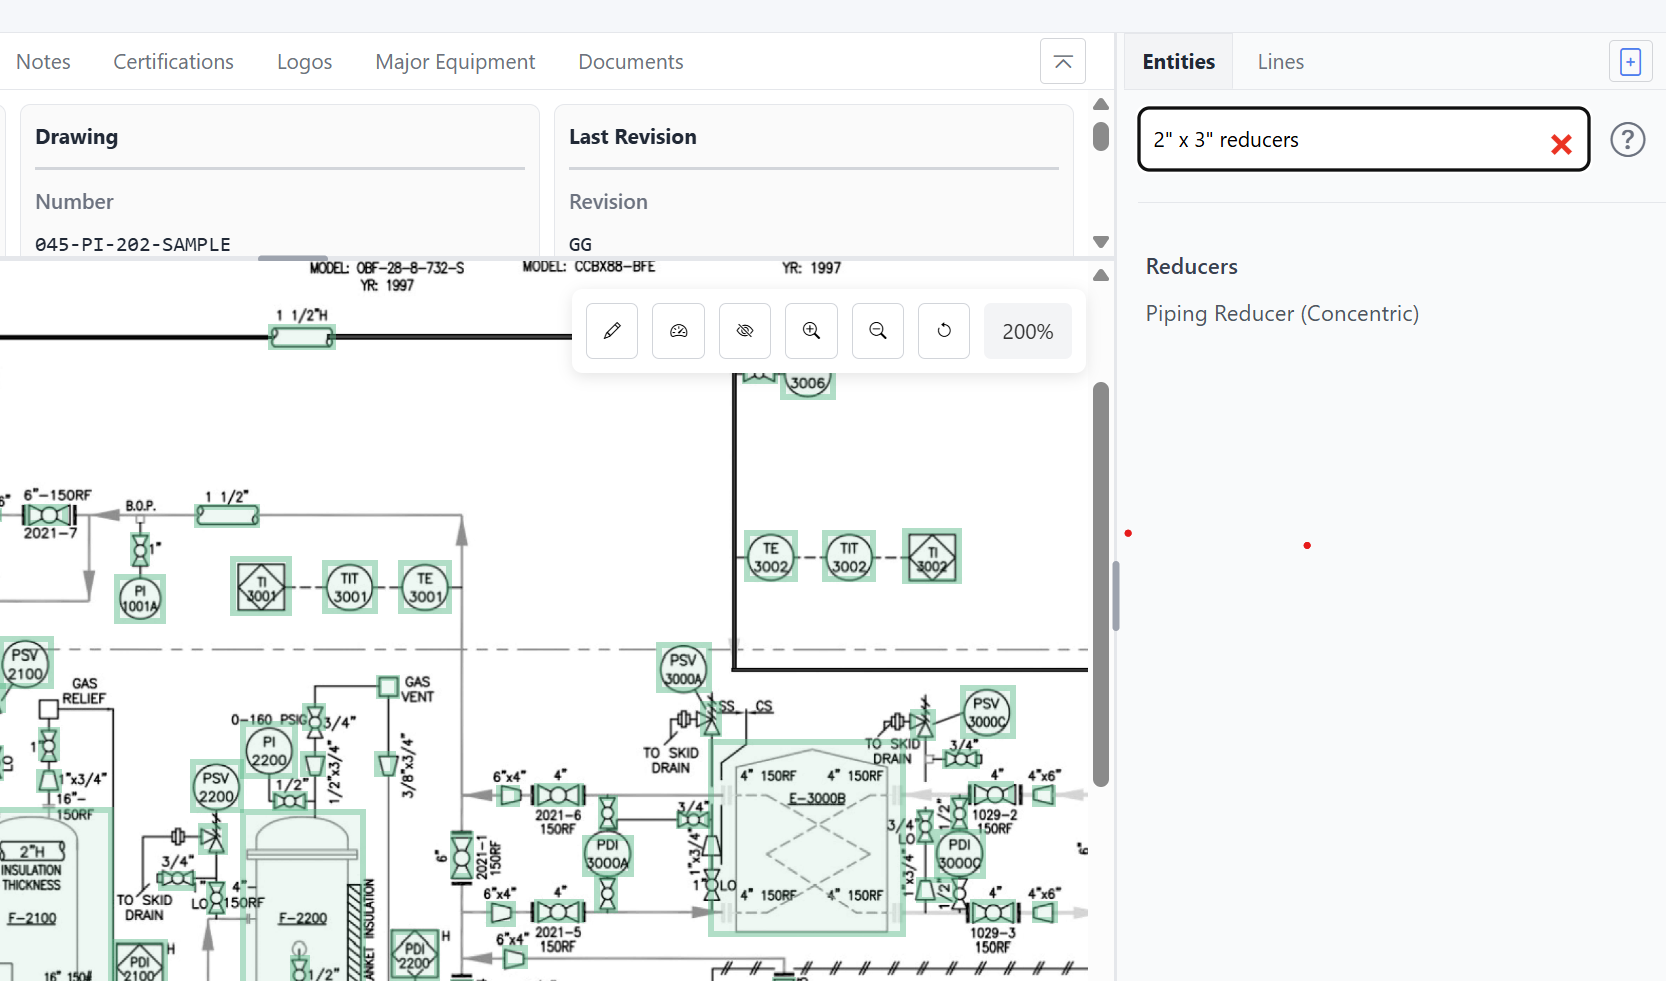Click the add entity plus icon
The height and width of the screenshot is (981, 1666).
point(1630,61)
